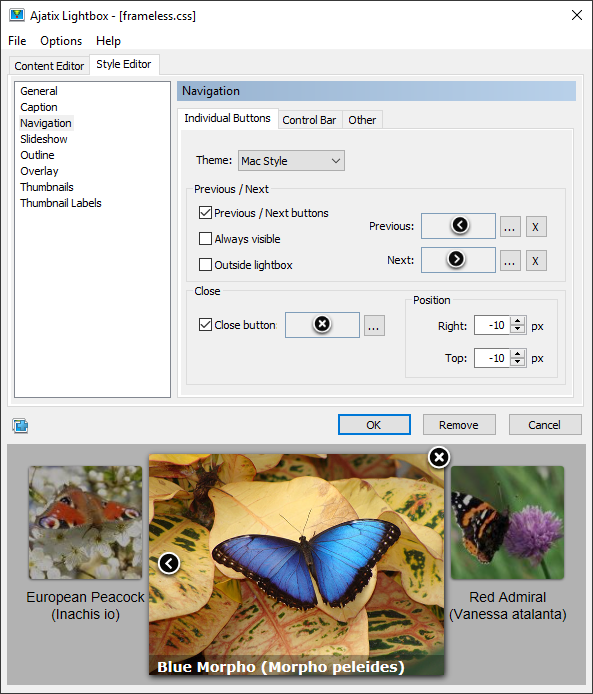Viewport: 593px width, 694px height.
Task: Click the OK button
Action: (374, 425)
